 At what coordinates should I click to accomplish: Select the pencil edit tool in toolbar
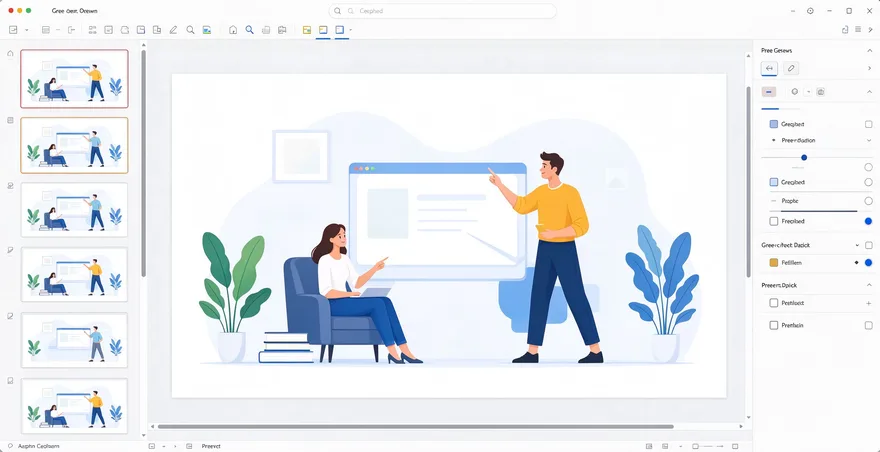[x=173, y=30]
